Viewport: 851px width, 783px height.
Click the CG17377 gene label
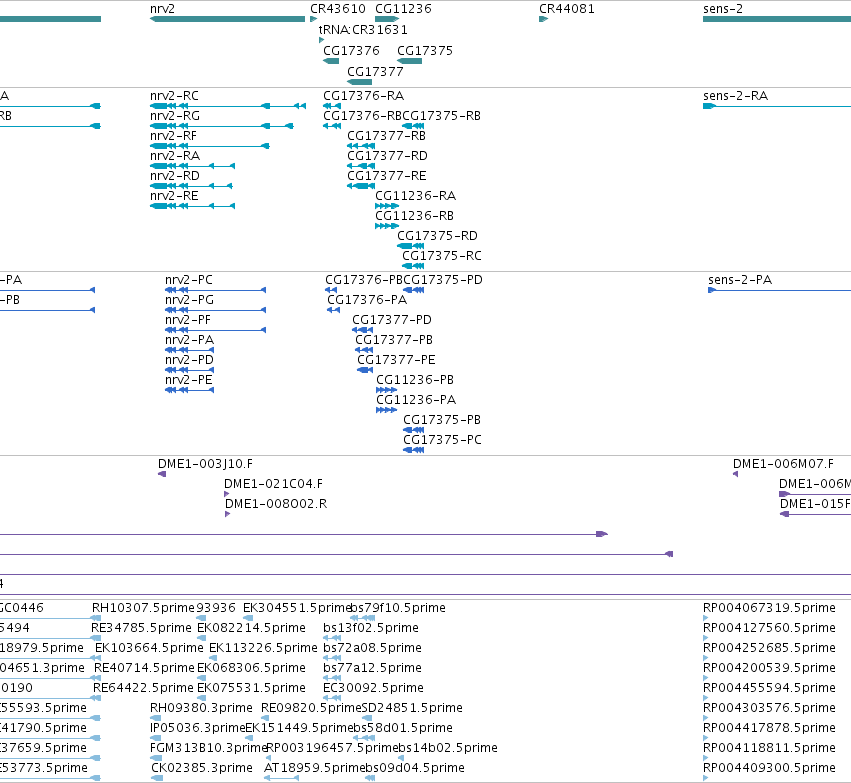tap(375, 72)
